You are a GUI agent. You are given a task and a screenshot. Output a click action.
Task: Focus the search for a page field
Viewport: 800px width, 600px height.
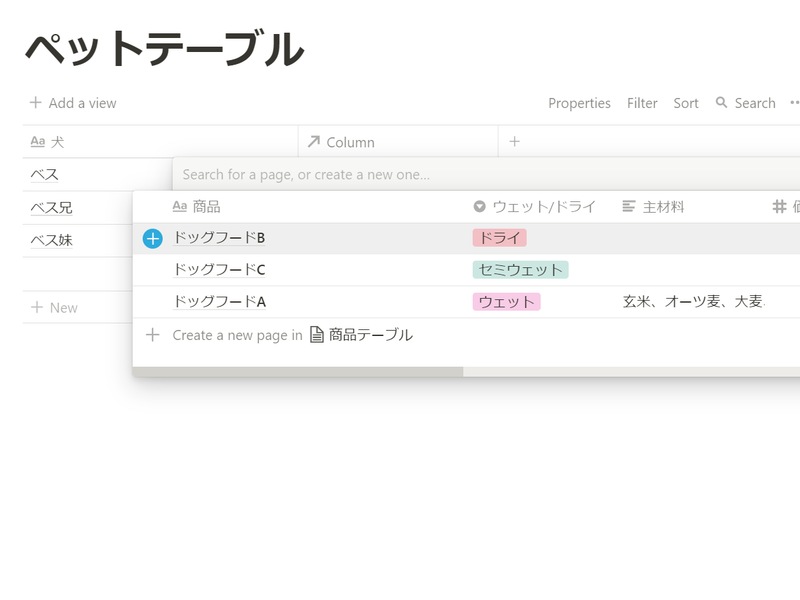[x=400, y=174]
